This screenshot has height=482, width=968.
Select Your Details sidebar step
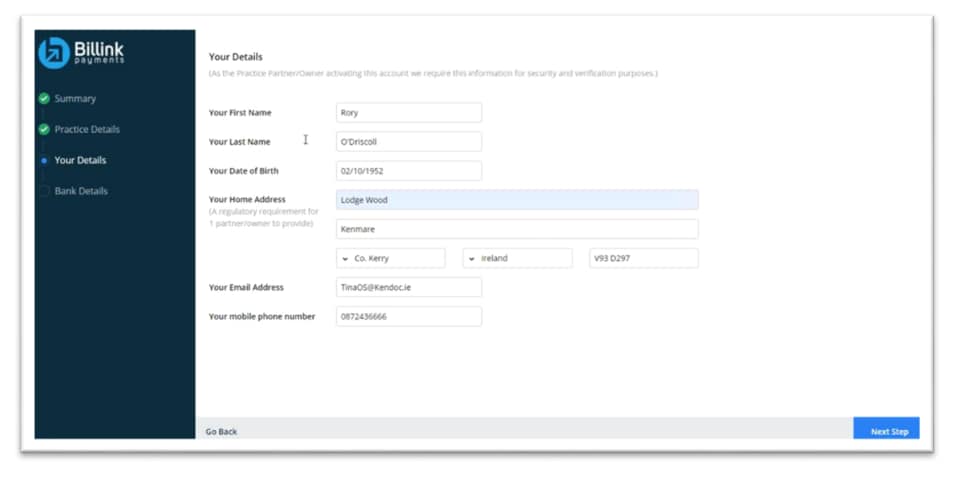coord(80,160)
